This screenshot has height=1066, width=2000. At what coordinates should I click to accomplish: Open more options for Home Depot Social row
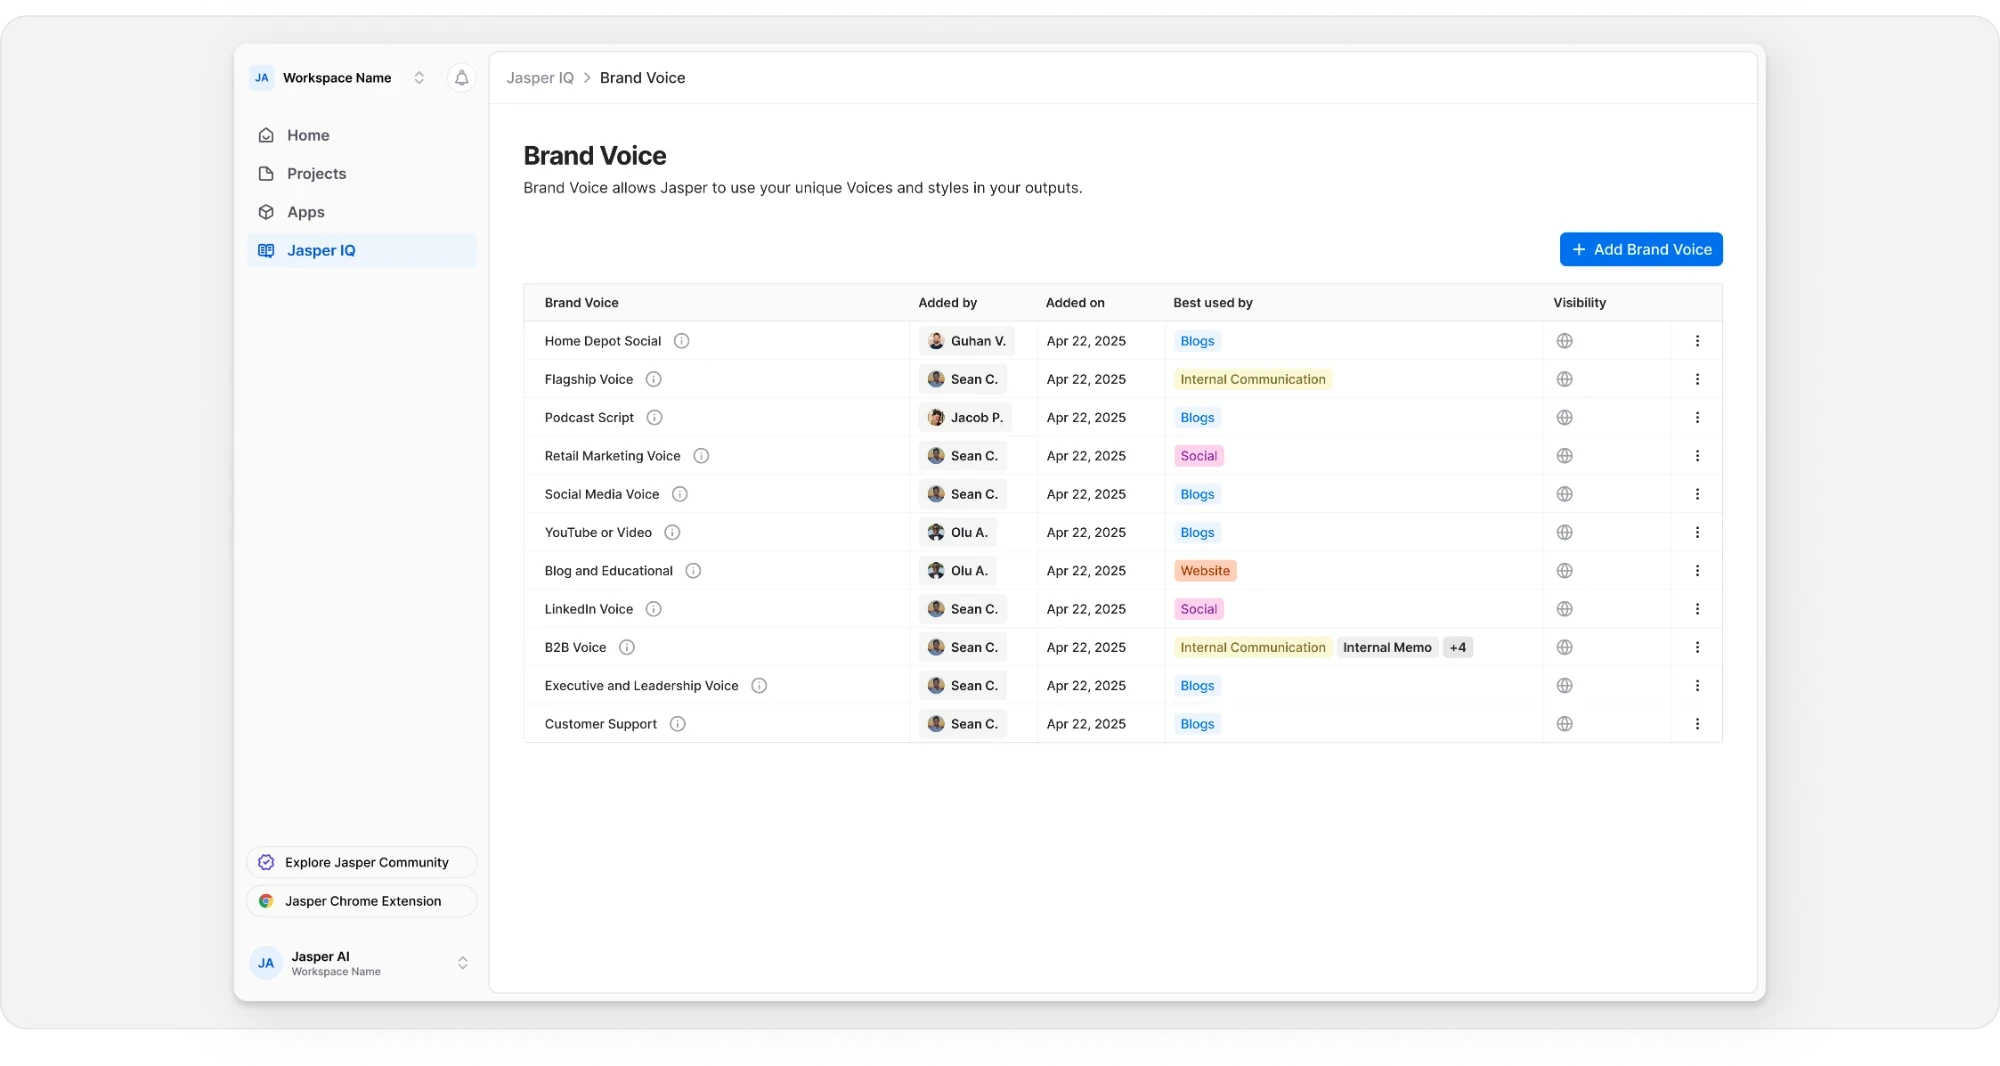[1697, 341]
